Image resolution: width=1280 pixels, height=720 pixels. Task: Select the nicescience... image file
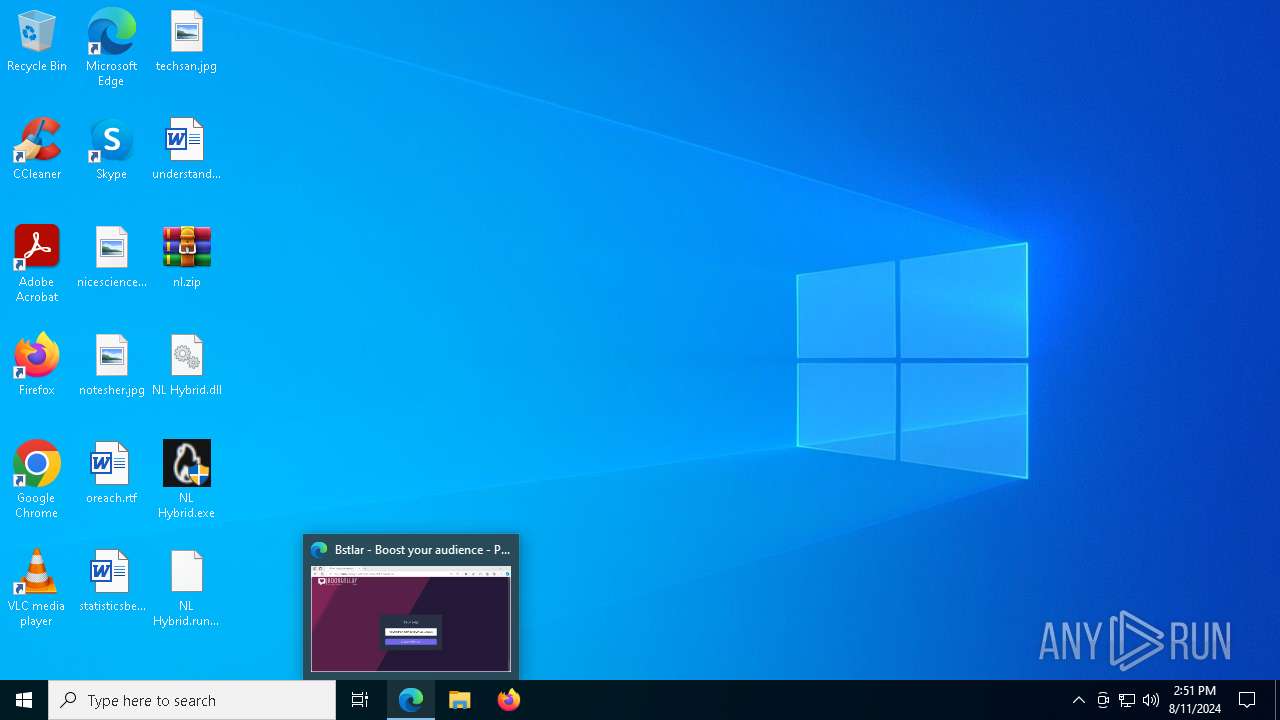click(x=111, y=258)
